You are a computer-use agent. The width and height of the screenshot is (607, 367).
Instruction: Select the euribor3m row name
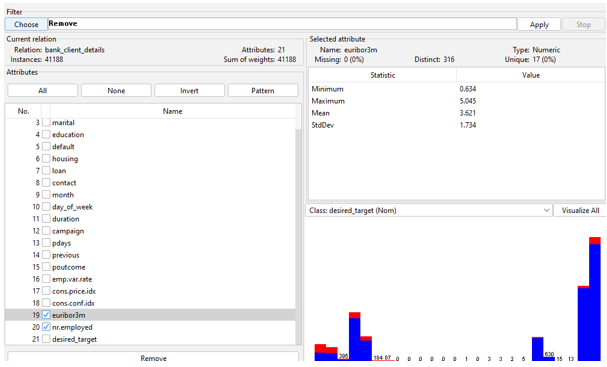(69, 315)
